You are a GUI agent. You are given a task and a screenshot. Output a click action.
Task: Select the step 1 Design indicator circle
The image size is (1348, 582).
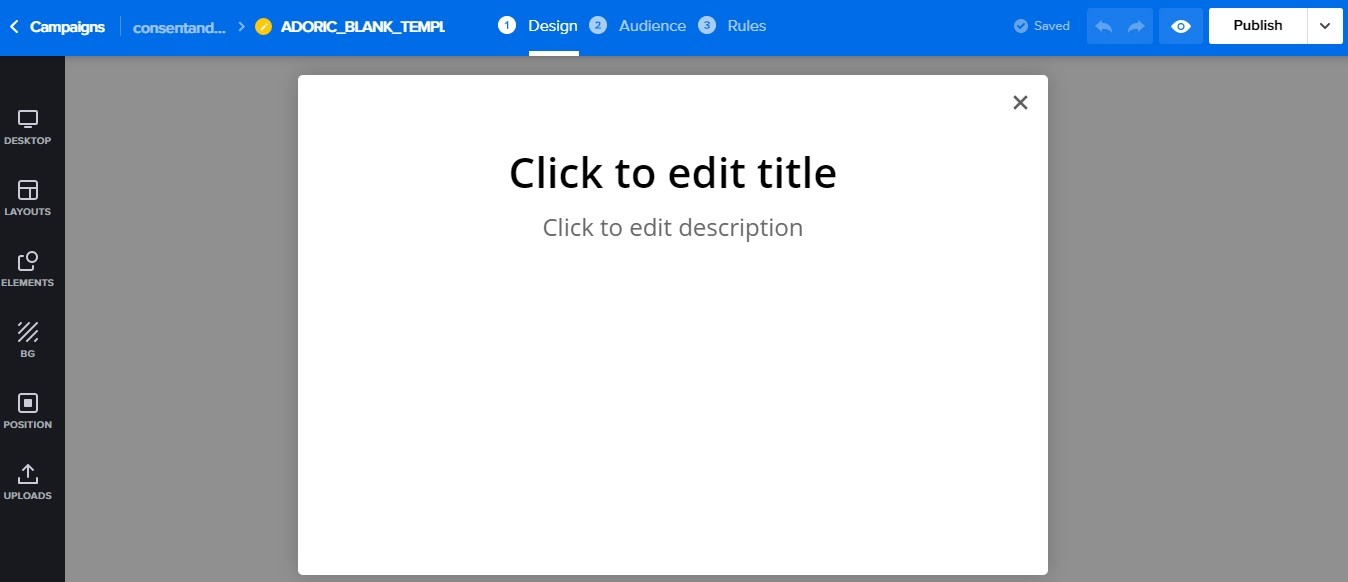pyautogui.click(x=507, y=25)
